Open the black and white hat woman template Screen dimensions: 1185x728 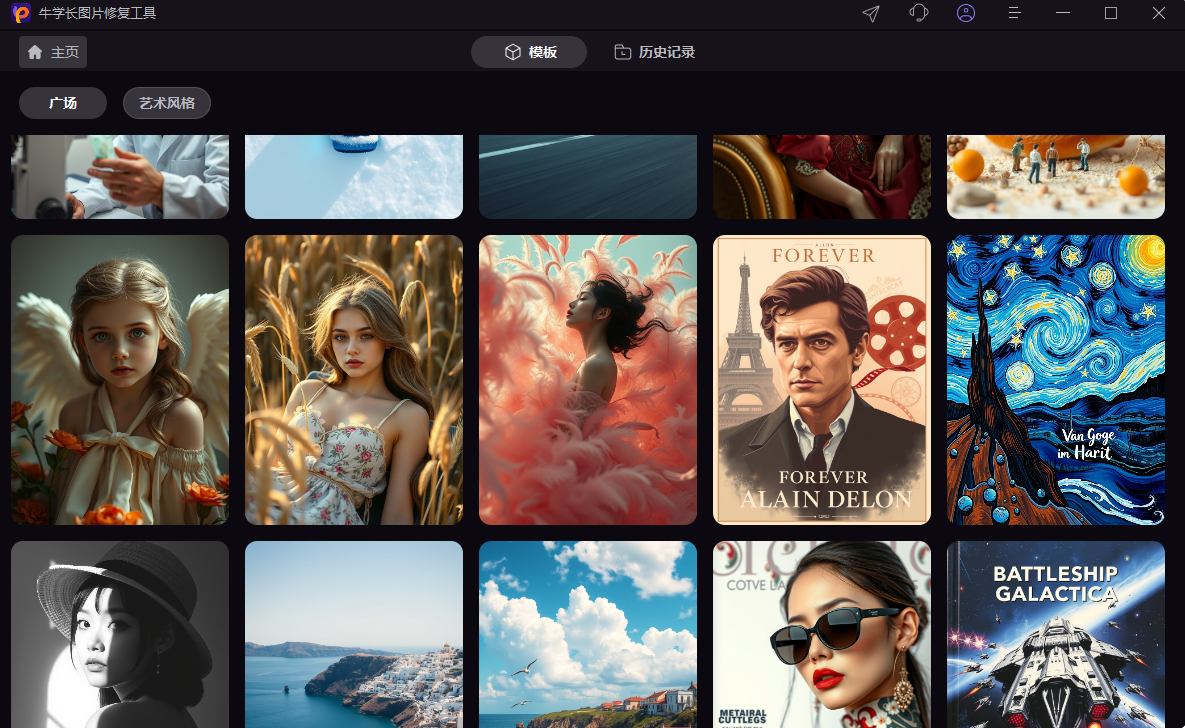(x=120, y=634)
